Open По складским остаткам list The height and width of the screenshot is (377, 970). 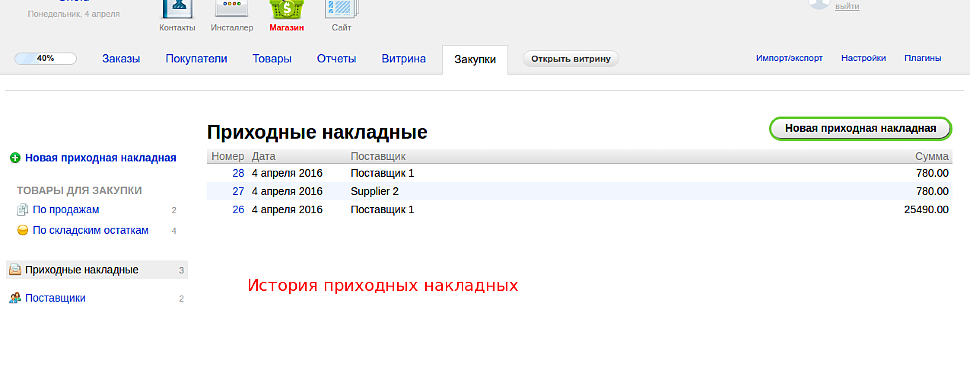[90, 230]
